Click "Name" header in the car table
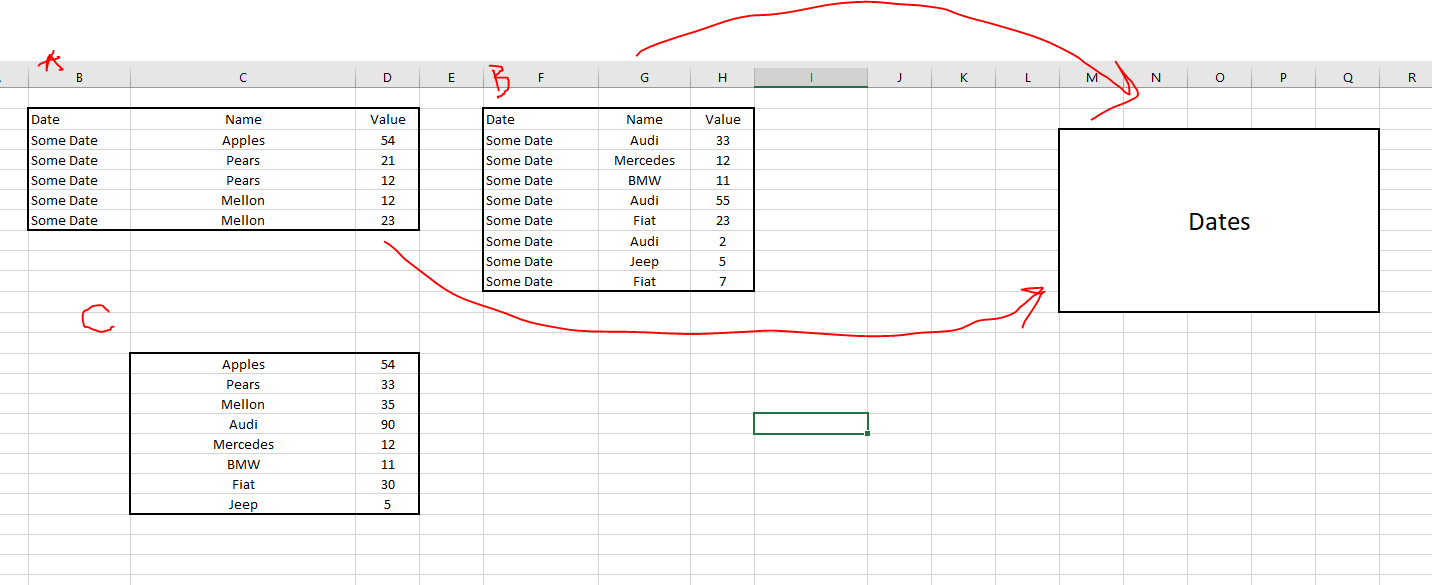Image resolution: width=1432 pixels, height=585 pixels. pyautogui.click(x=644, y=119)
